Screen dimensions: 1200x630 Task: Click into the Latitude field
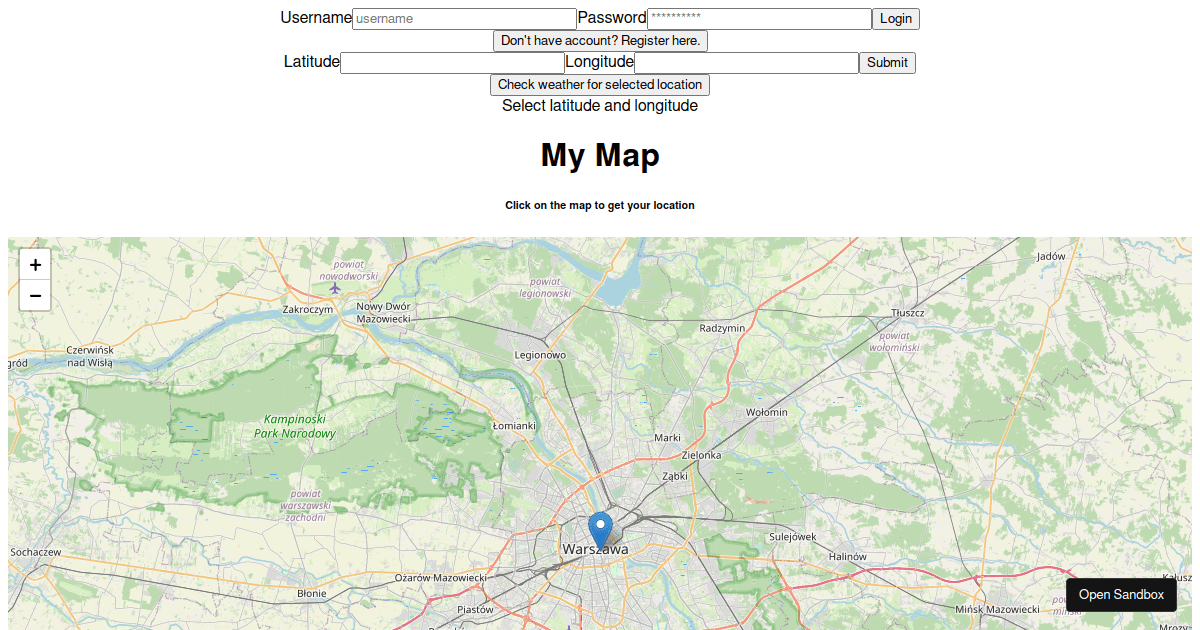click(x=452, y=63)
